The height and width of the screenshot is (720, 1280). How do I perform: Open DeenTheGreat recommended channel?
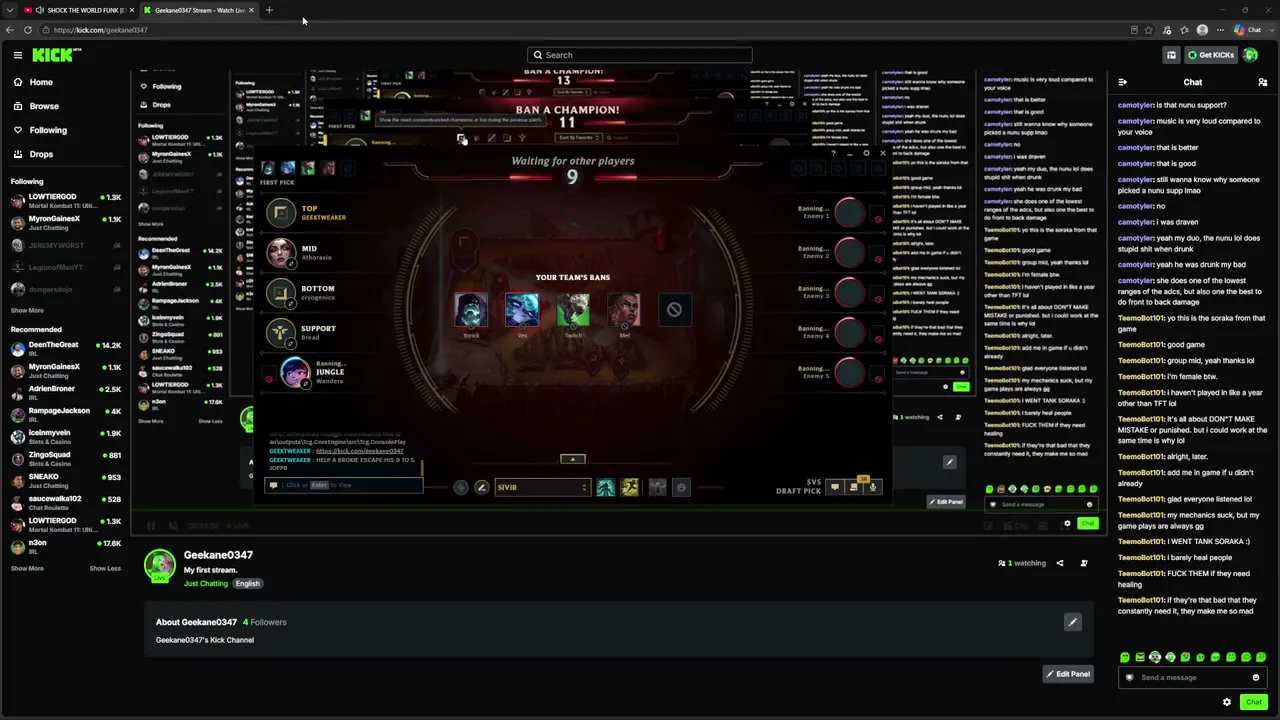(x=66, y=349)
